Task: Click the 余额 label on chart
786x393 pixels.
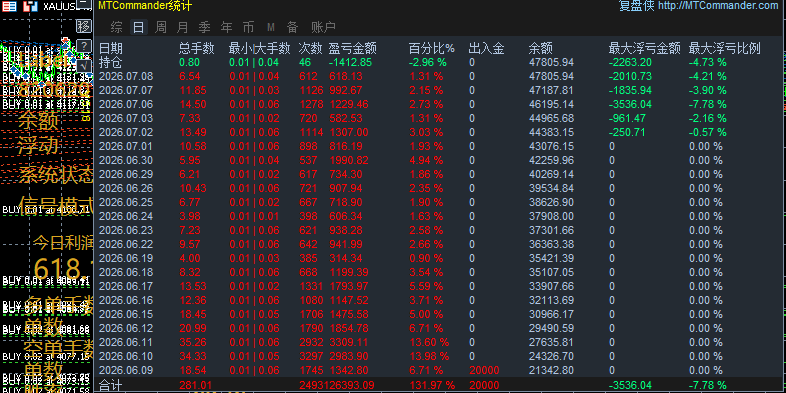Action: pyautogui.click(x=39, y=120)
